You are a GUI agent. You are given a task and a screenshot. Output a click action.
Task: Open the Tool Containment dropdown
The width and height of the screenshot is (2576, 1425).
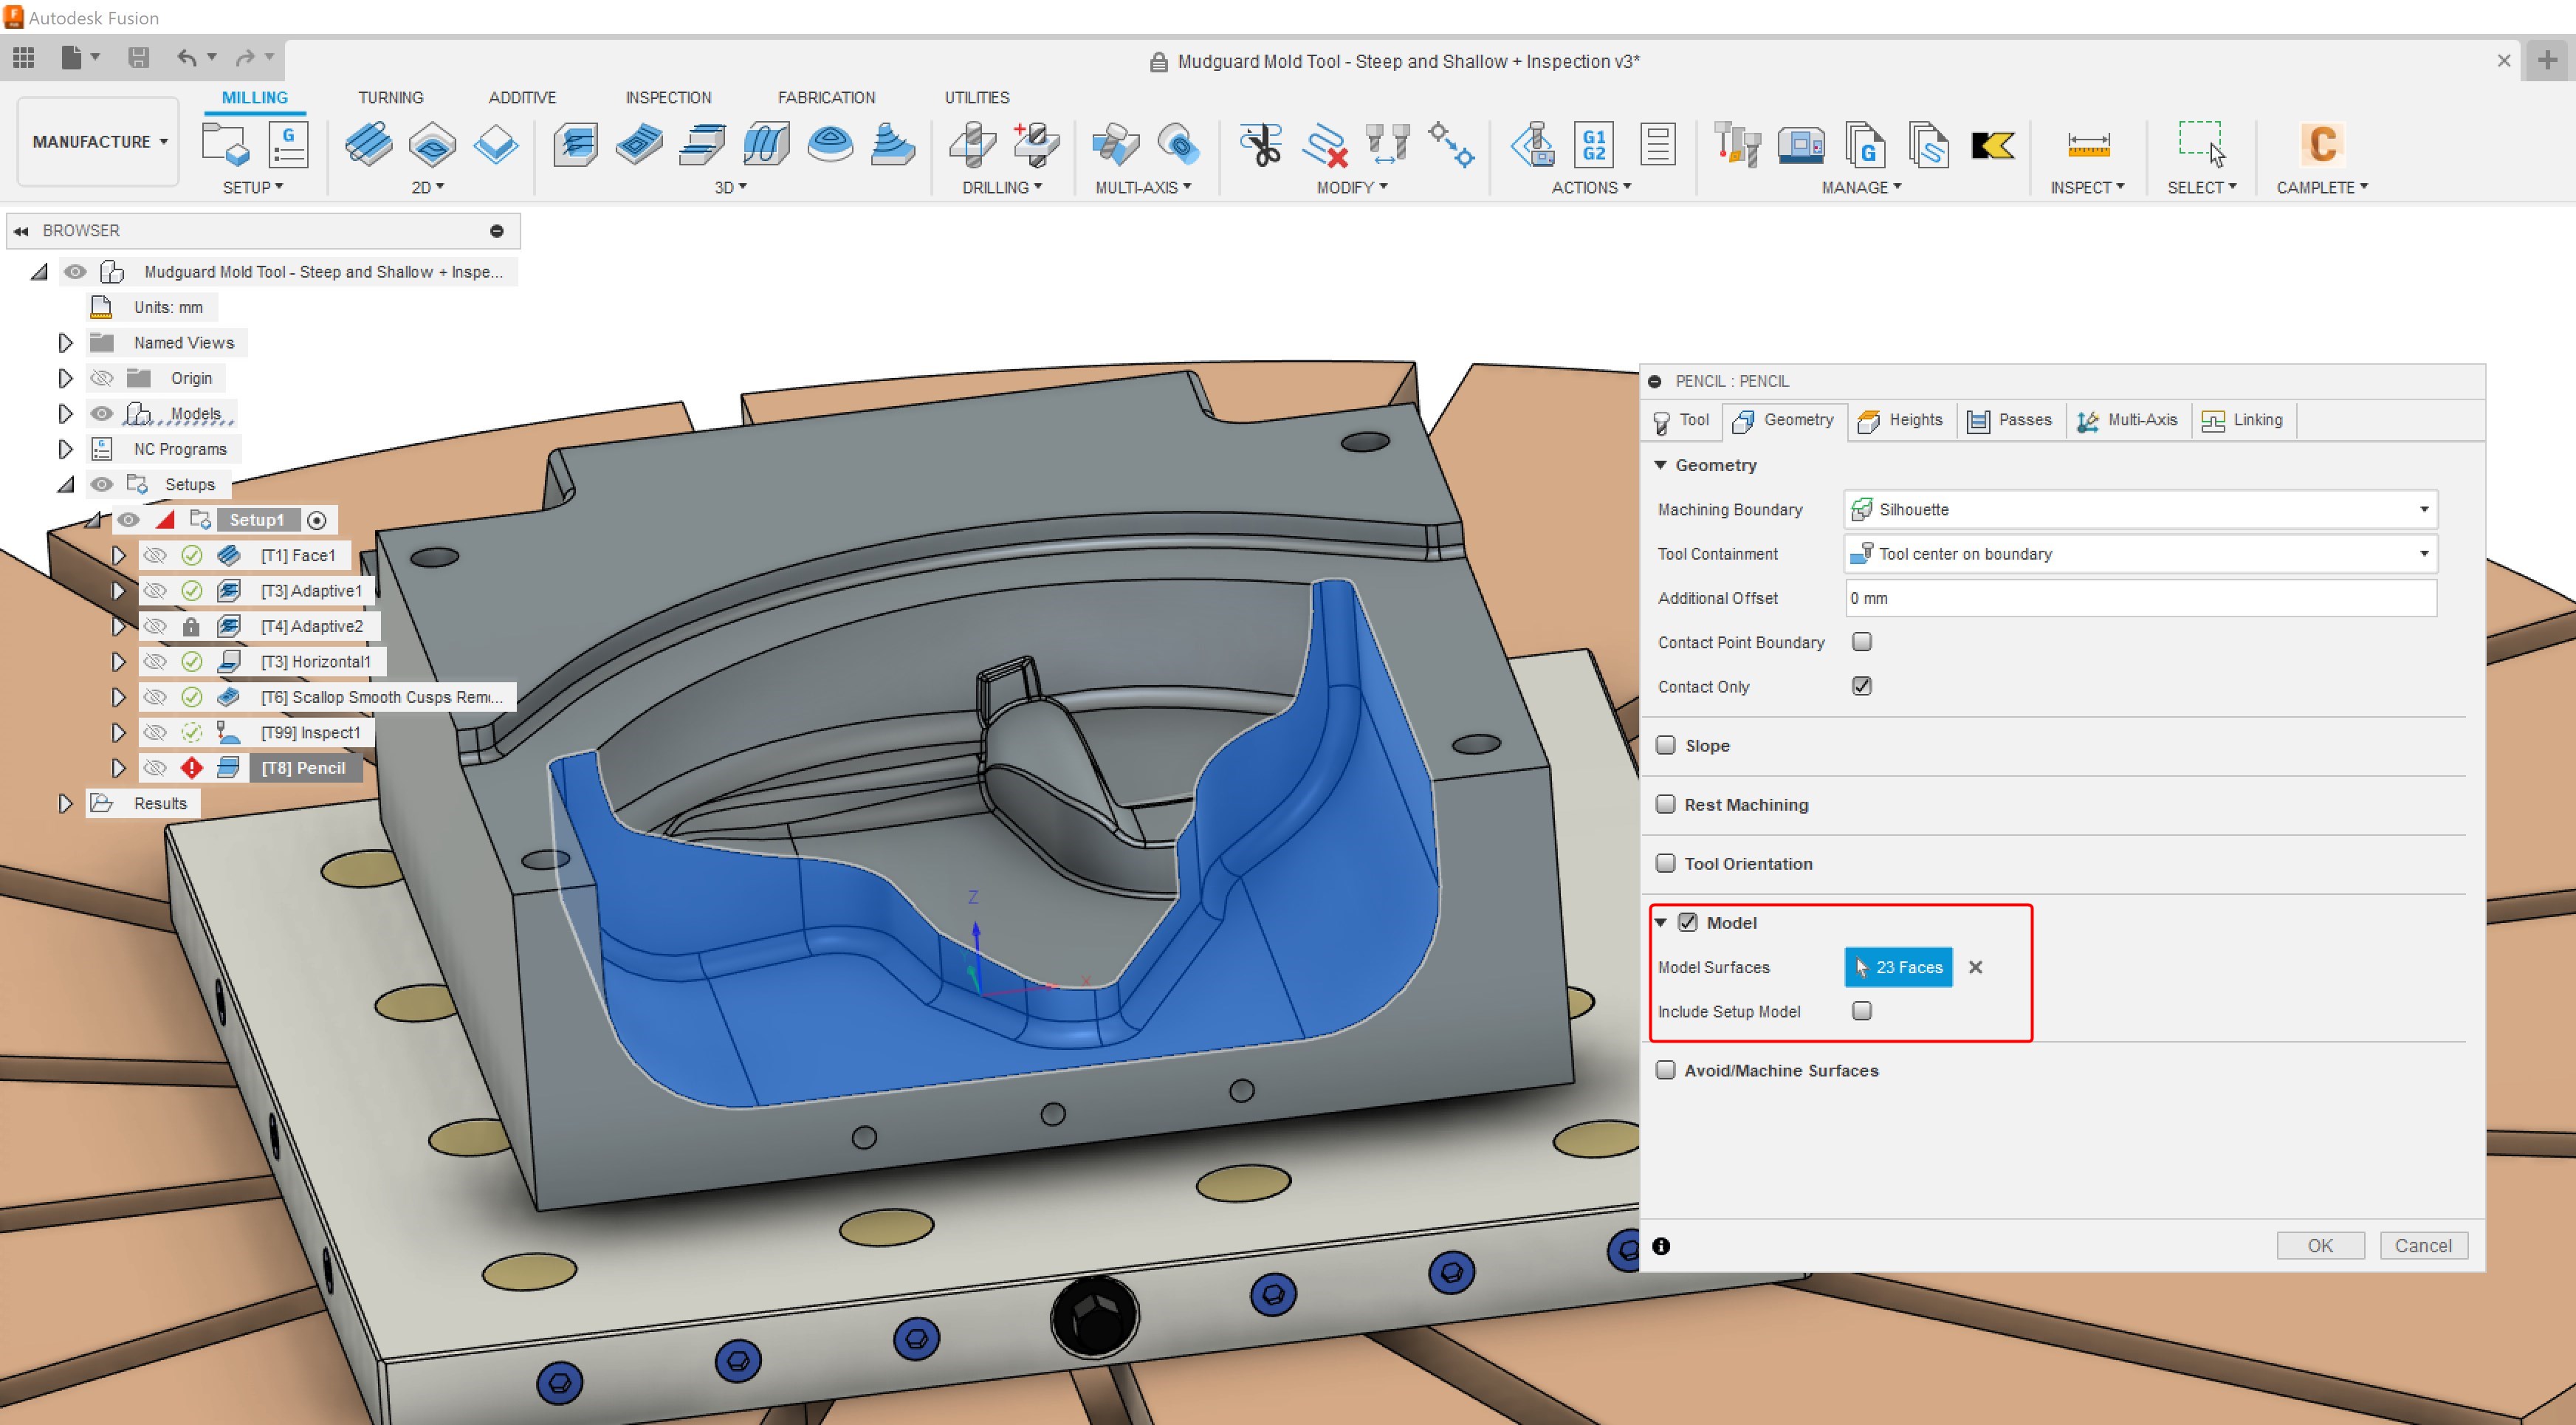(2140, 553)
